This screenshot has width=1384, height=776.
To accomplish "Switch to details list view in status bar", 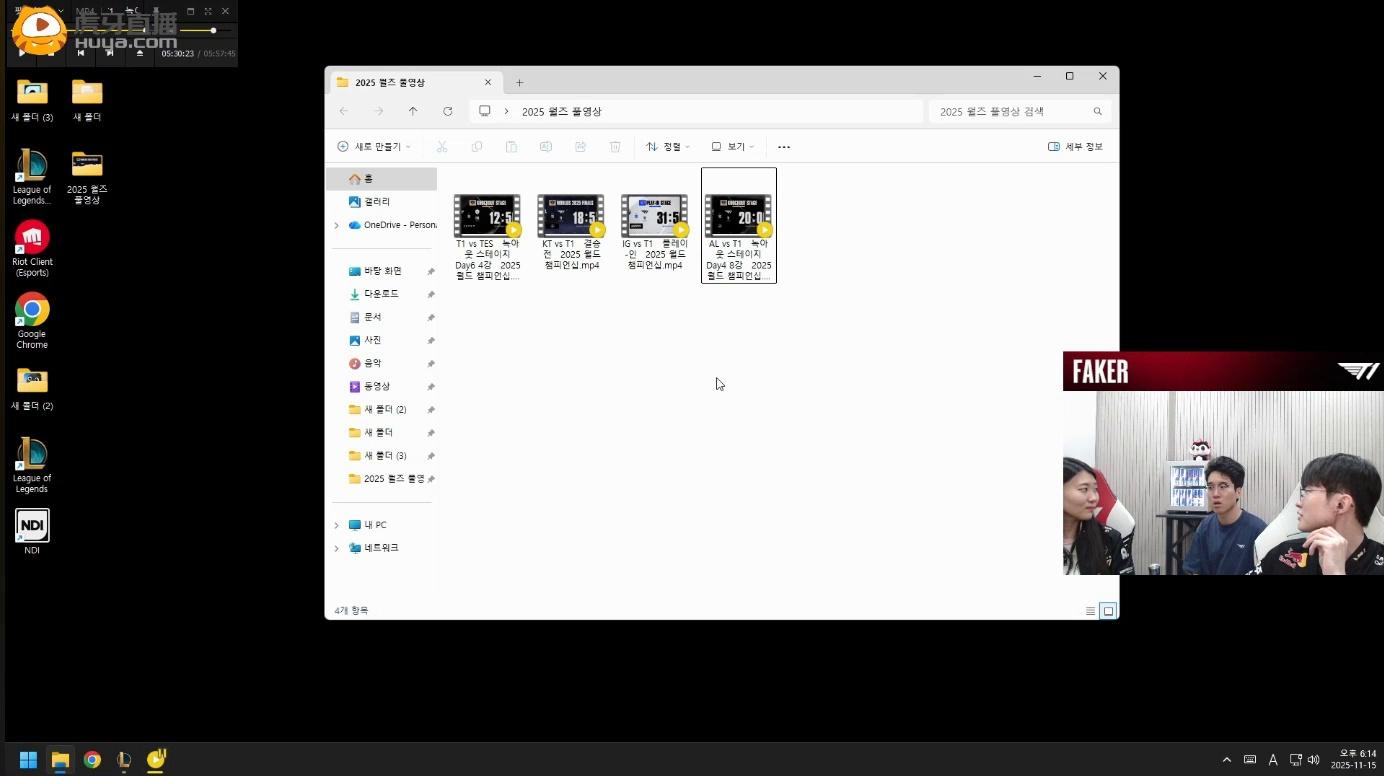I will pyautogui.click(x=1090, y=611).
